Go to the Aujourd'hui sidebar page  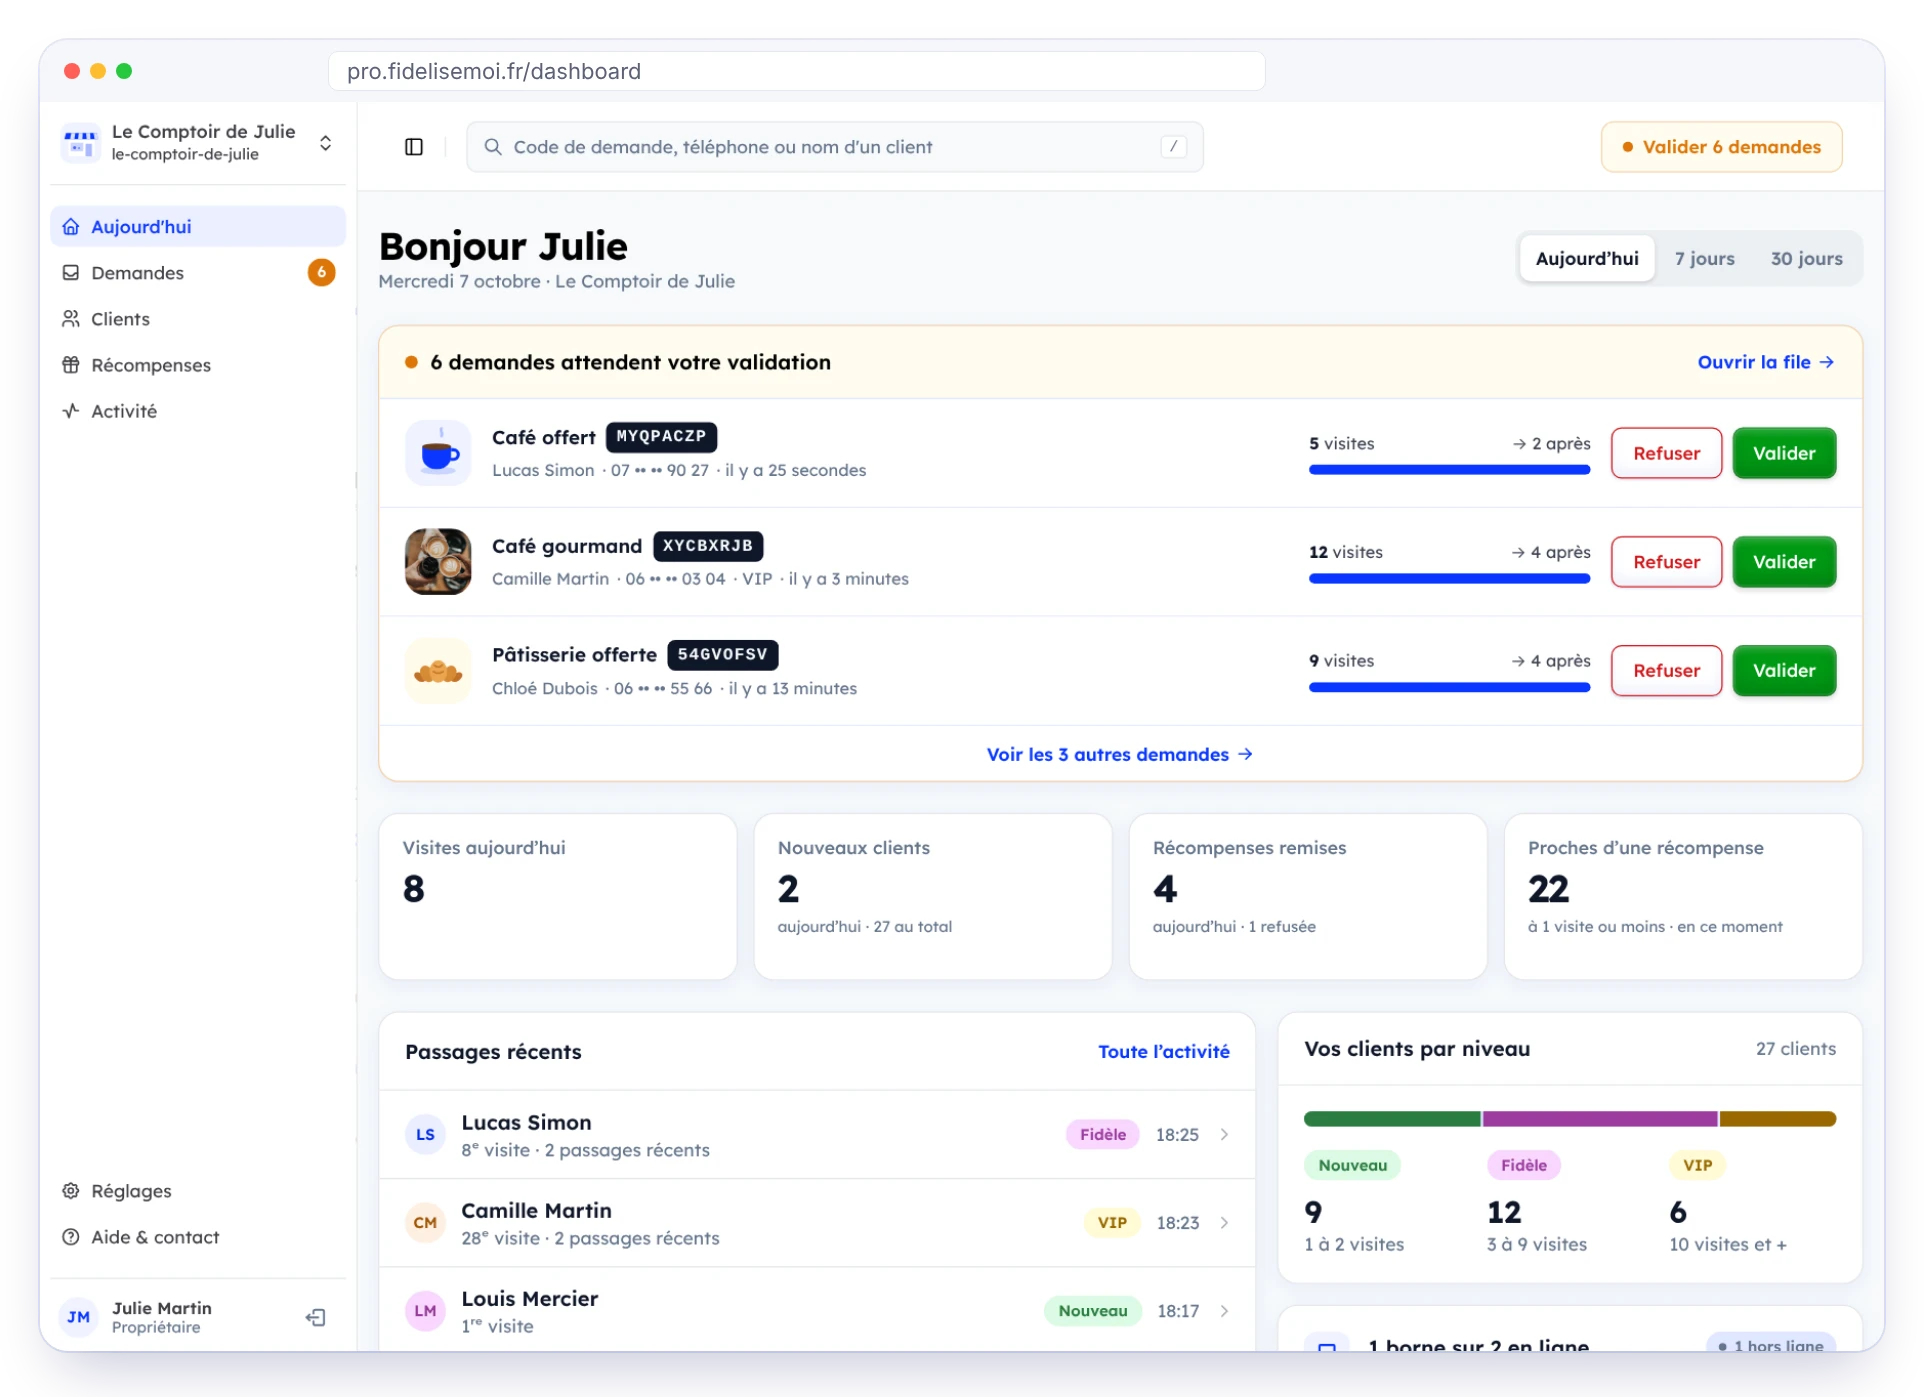[198, 227]
